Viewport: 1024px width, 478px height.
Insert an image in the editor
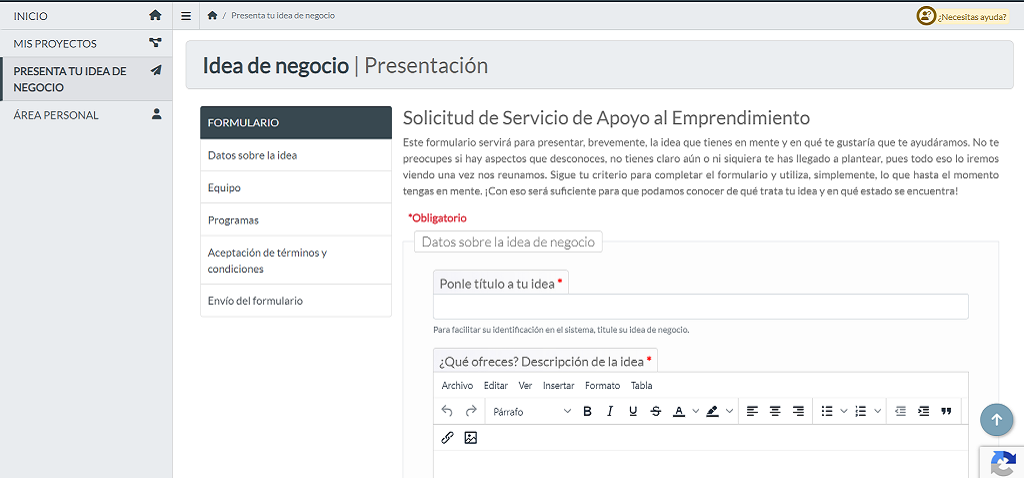coord(471,438)
